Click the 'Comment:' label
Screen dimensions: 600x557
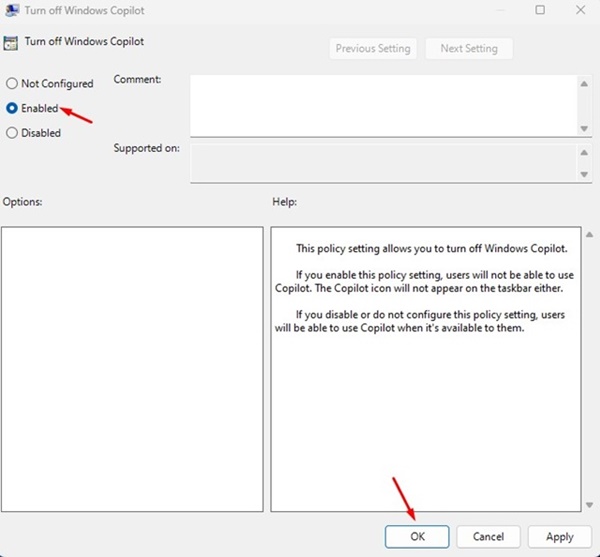[137, 79]
